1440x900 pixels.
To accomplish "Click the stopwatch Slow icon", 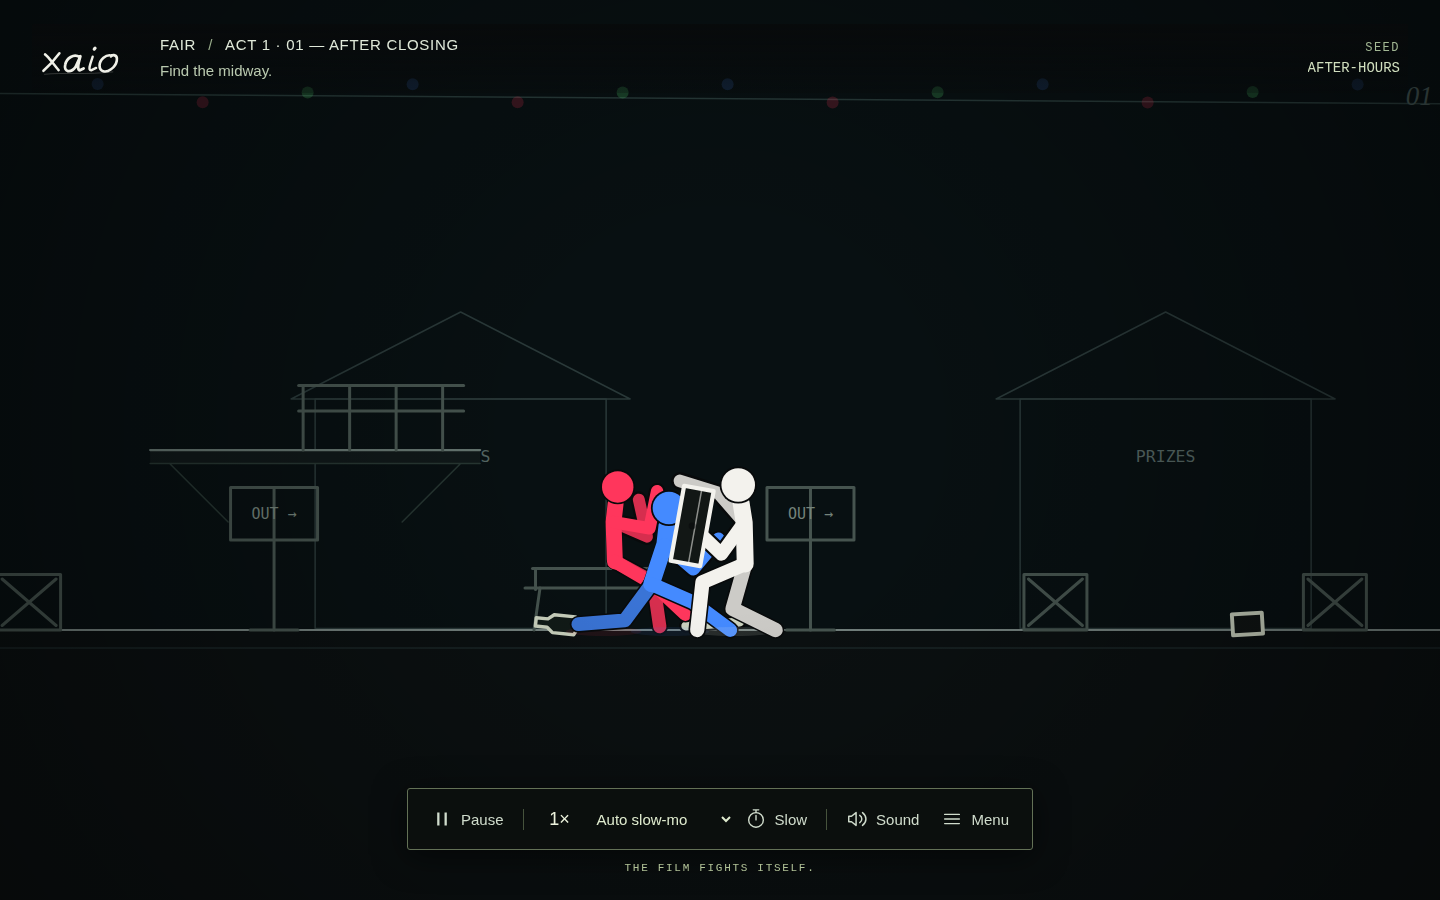I will (756, 819).
